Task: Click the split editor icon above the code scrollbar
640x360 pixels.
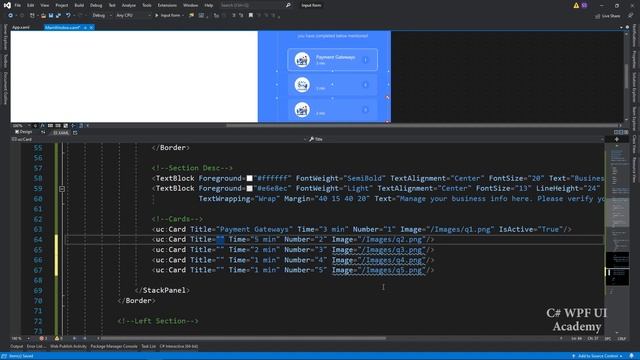Action: click(617, 139)
